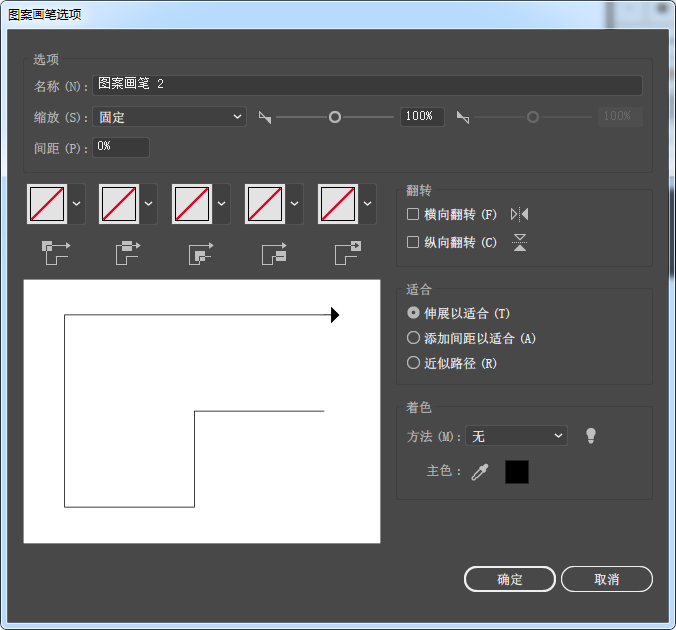This screenshot has width=676, height=630.
Task: Cancel with the 取消 button
Action: (x=607, y=579)
